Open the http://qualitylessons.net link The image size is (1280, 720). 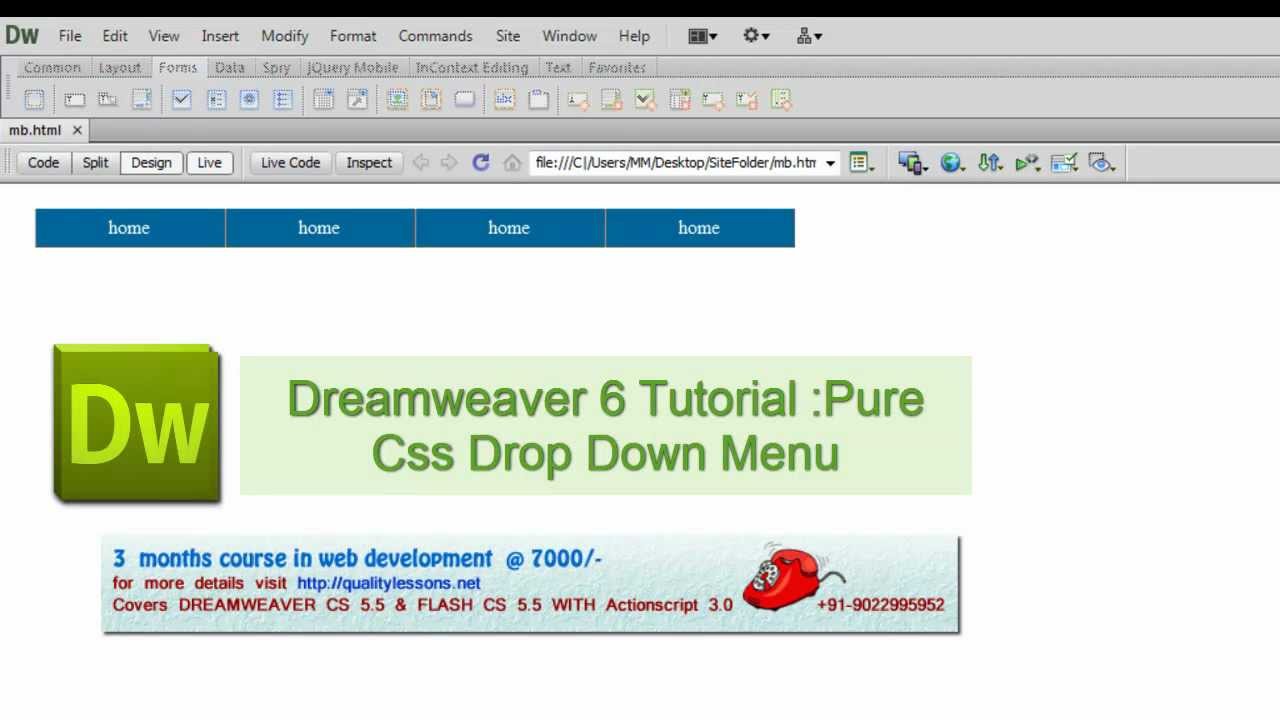click(388, 583)
